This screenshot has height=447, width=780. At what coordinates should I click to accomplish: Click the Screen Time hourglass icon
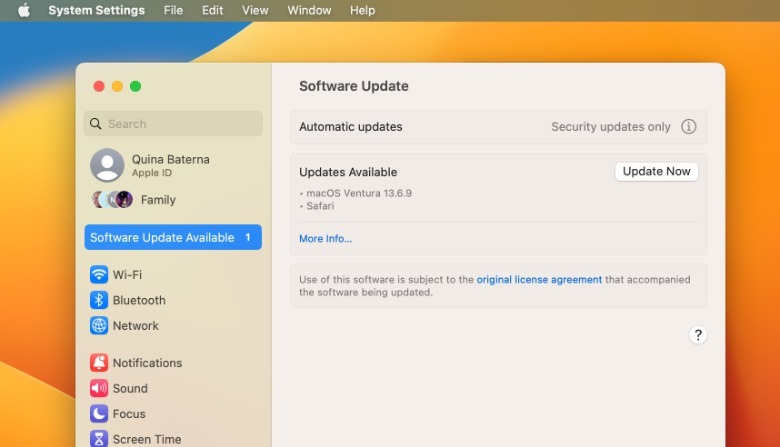point(99,439)
